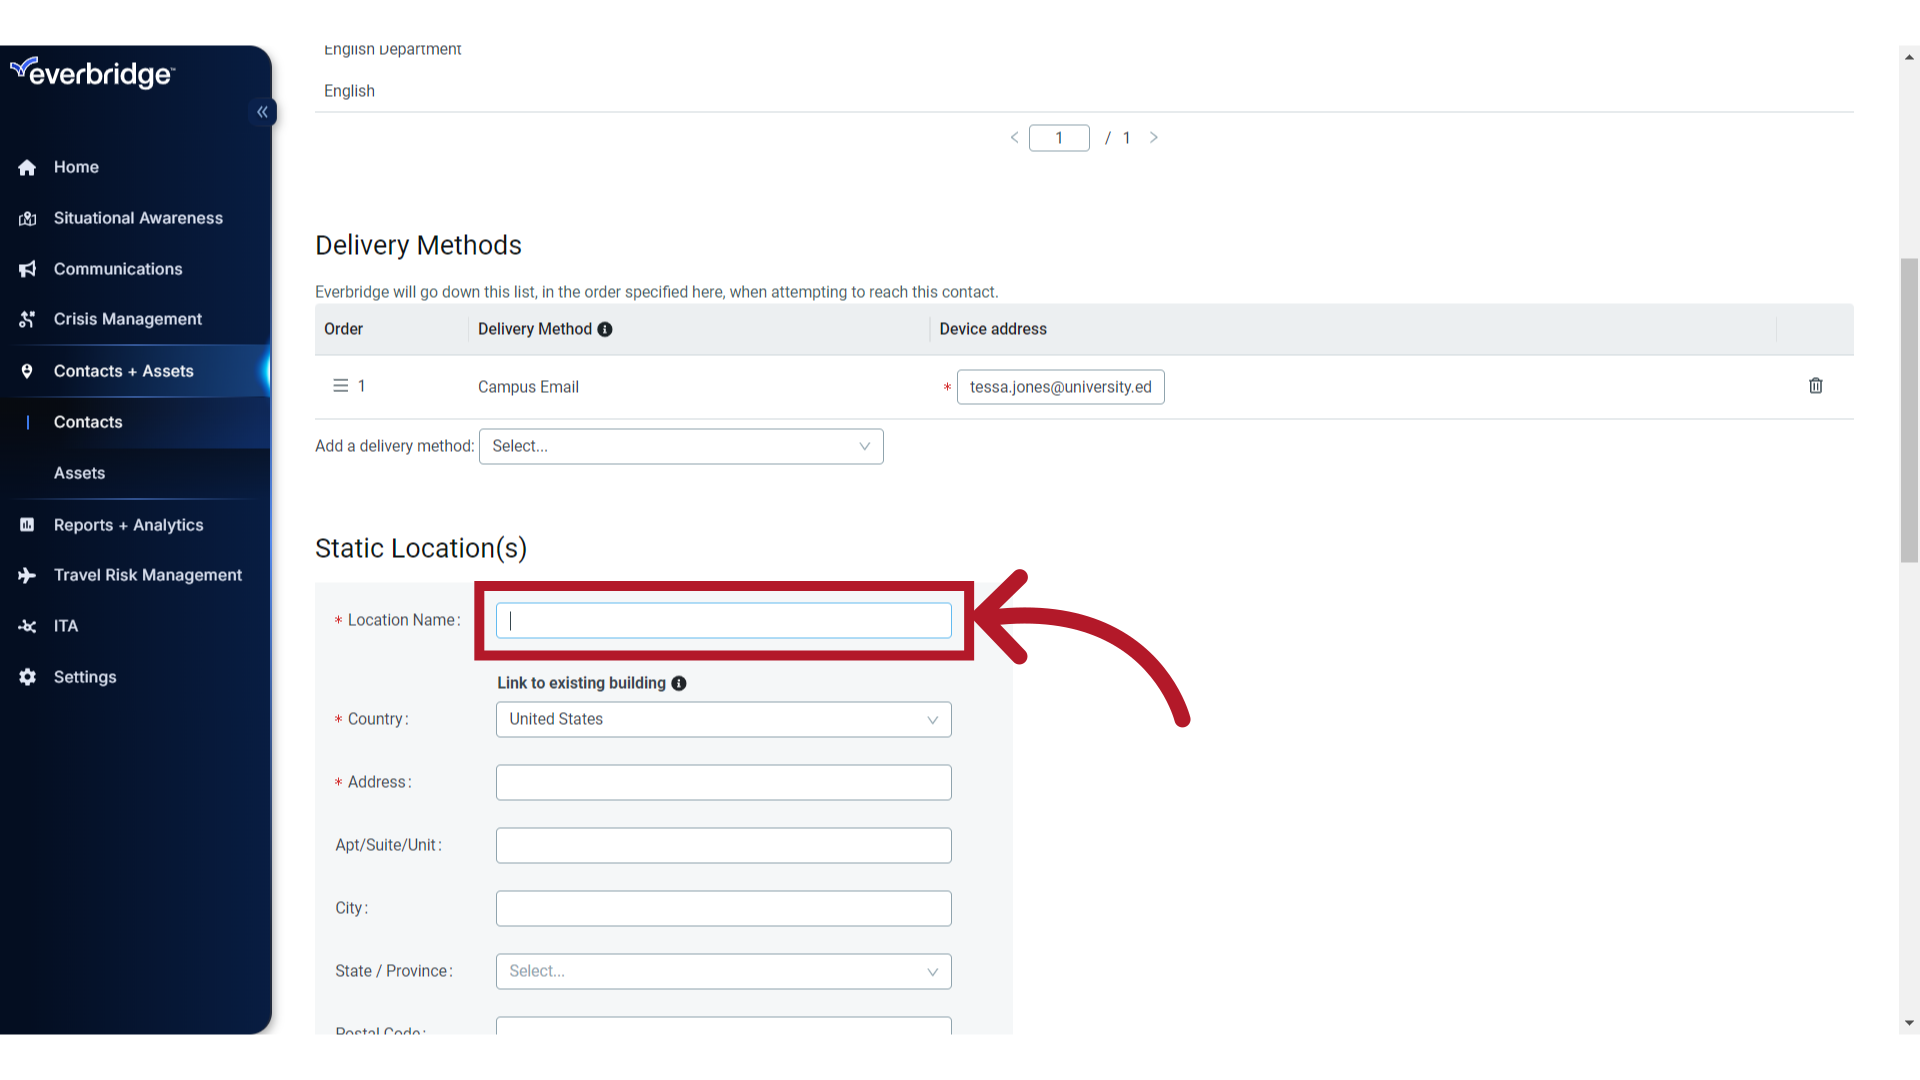Viewport: 1920px width, 1080px height.
Task: Open Communications section
Action: (117, 268)
